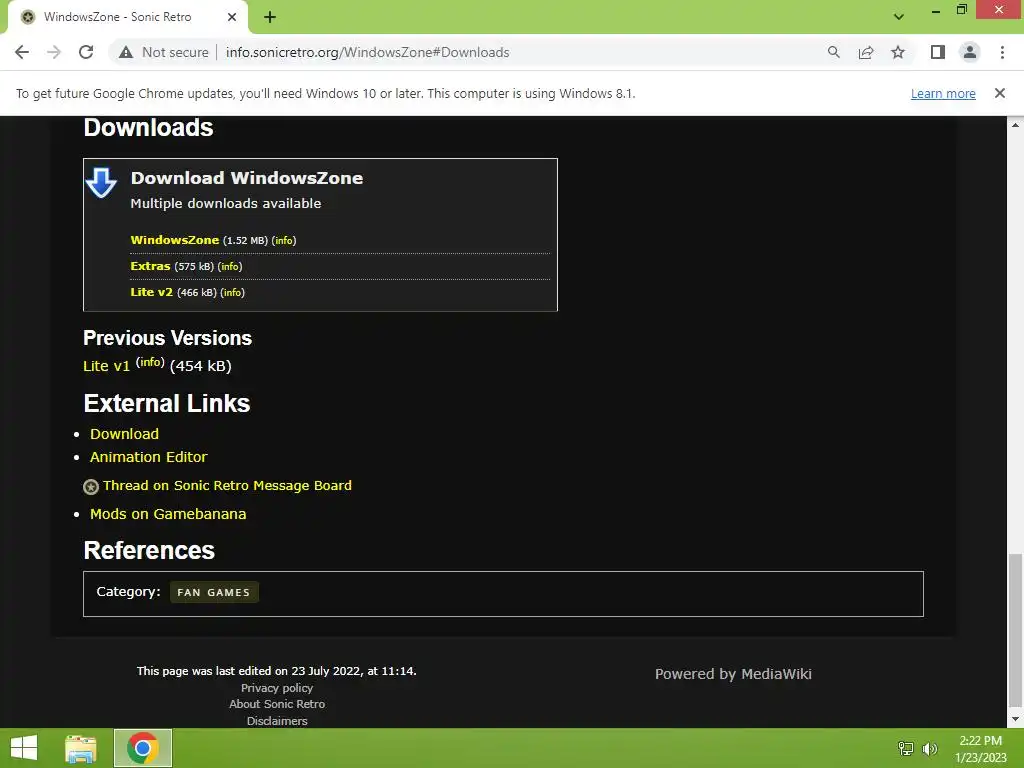Click the Sonic Retro star bullet icon
1024x768 pixels.
click(91, 487)
